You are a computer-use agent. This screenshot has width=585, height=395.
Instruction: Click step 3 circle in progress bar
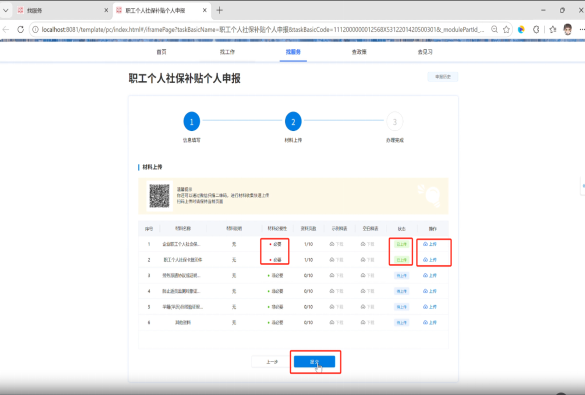[395, 122]
